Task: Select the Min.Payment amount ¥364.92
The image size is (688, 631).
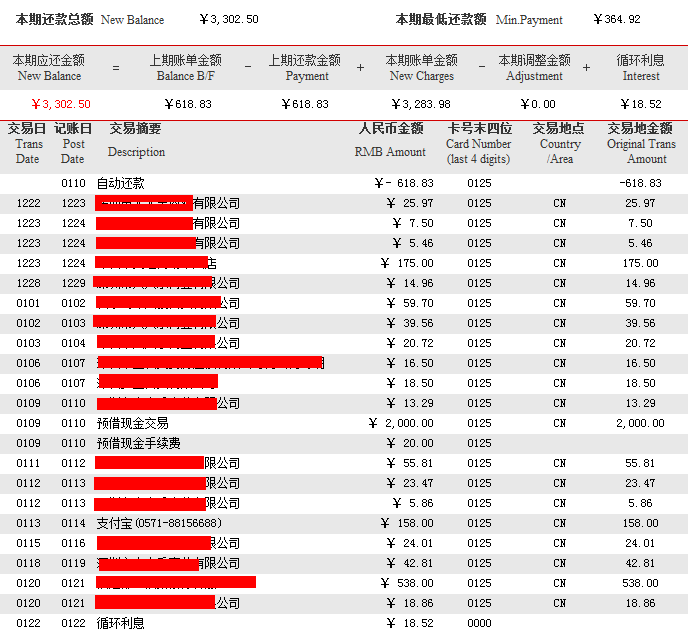Action: pyautogui.click(x=616, y=19)
